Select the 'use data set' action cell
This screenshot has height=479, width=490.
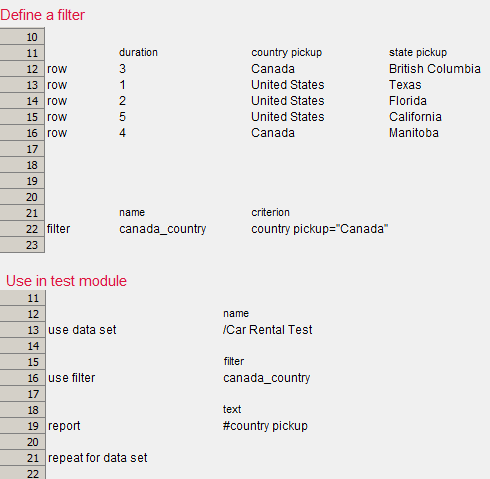click(x=82, y=330)
